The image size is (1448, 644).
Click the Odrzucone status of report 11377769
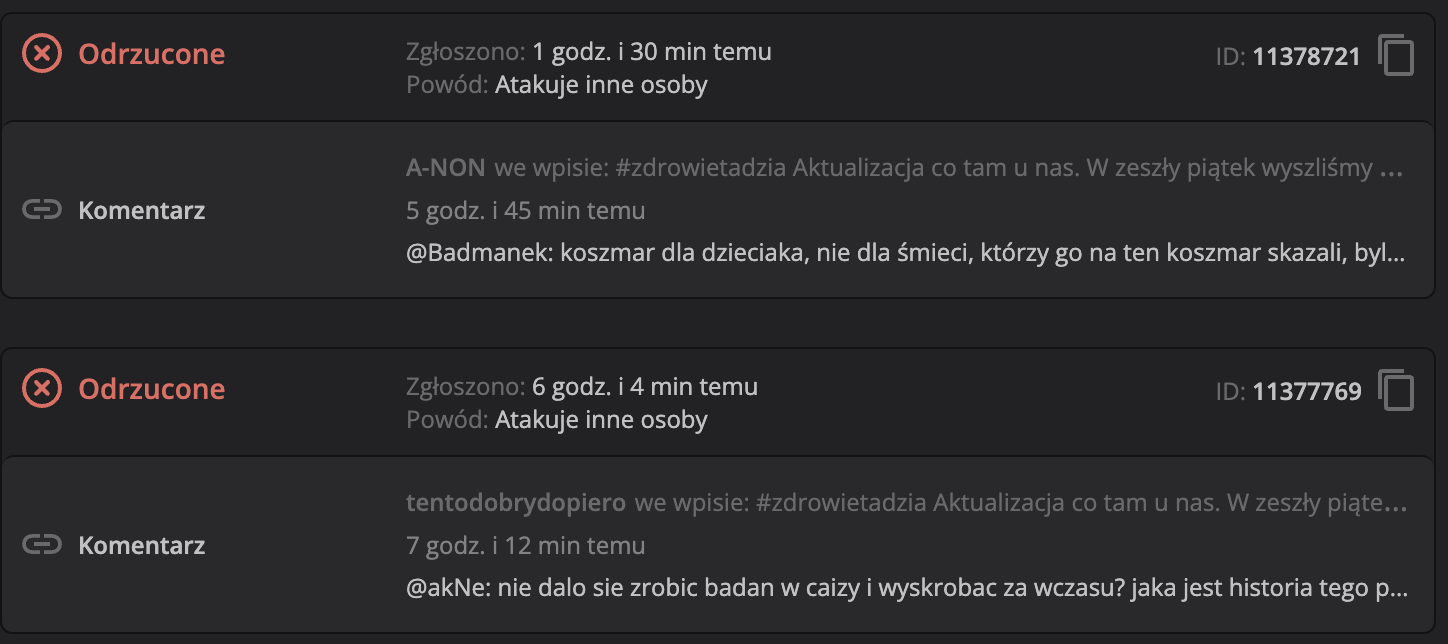[x=152, y=389]
